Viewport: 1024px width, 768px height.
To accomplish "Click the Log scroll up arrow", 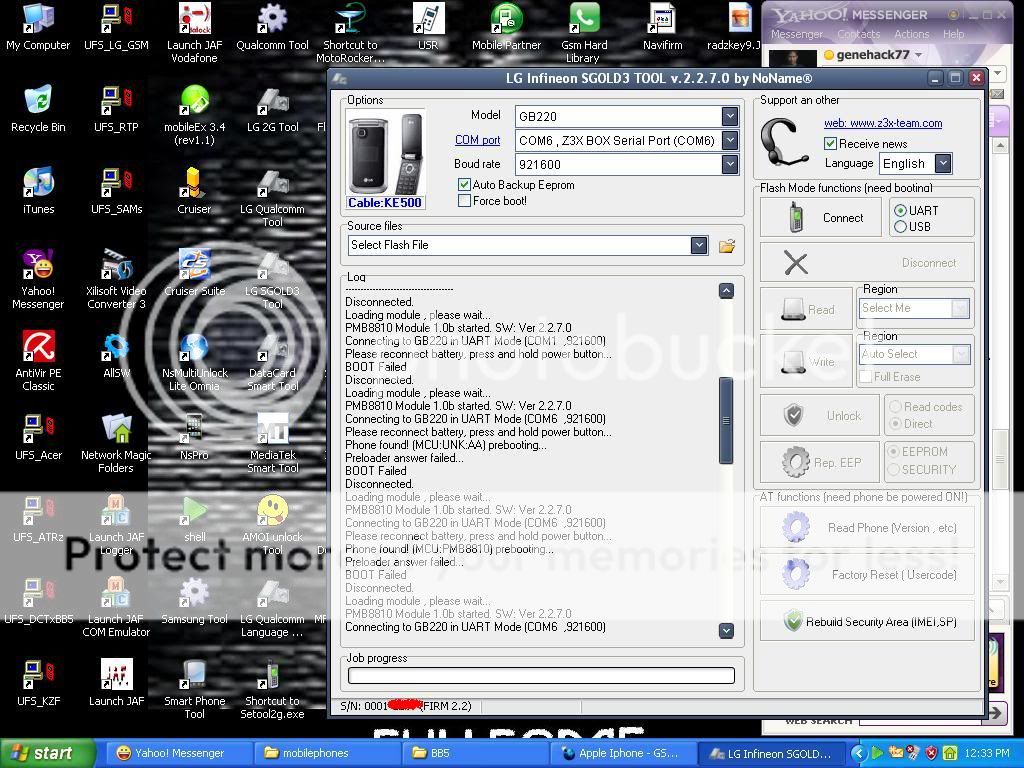I will (x=726, y=291).
